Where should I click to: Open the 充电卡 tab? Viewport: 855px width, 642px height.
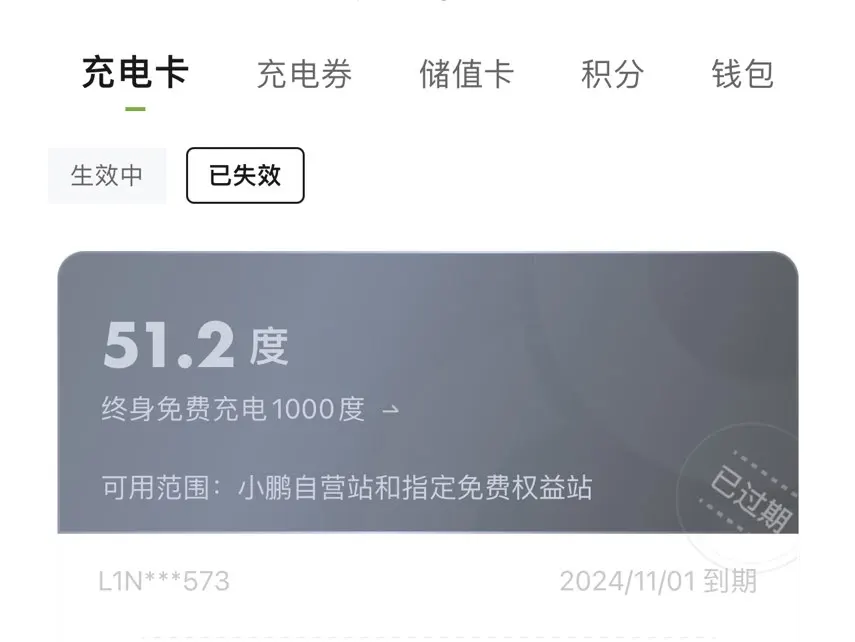(x=135, y=73)
